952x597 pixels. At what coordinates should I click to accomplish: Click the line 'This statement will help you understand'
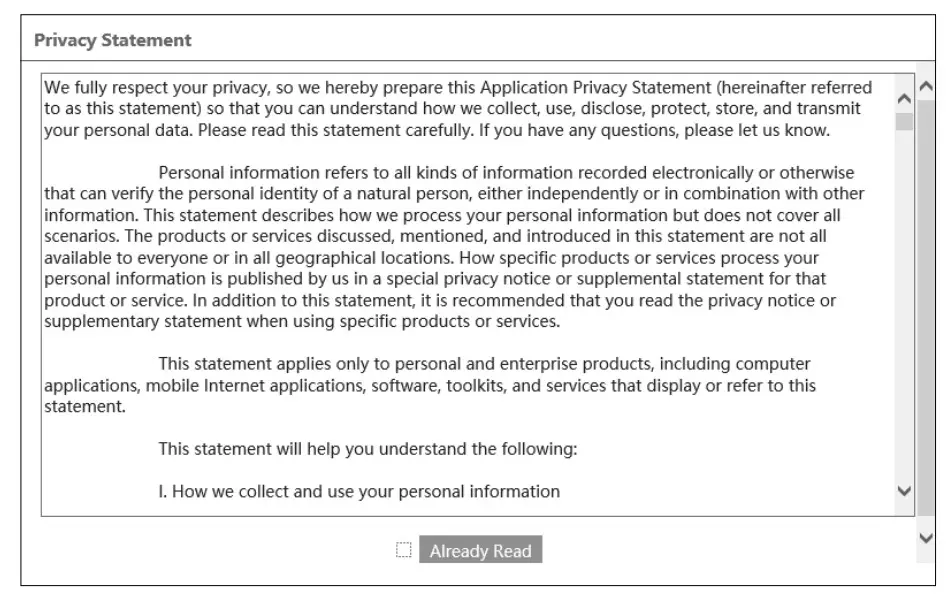pos(367,449)
